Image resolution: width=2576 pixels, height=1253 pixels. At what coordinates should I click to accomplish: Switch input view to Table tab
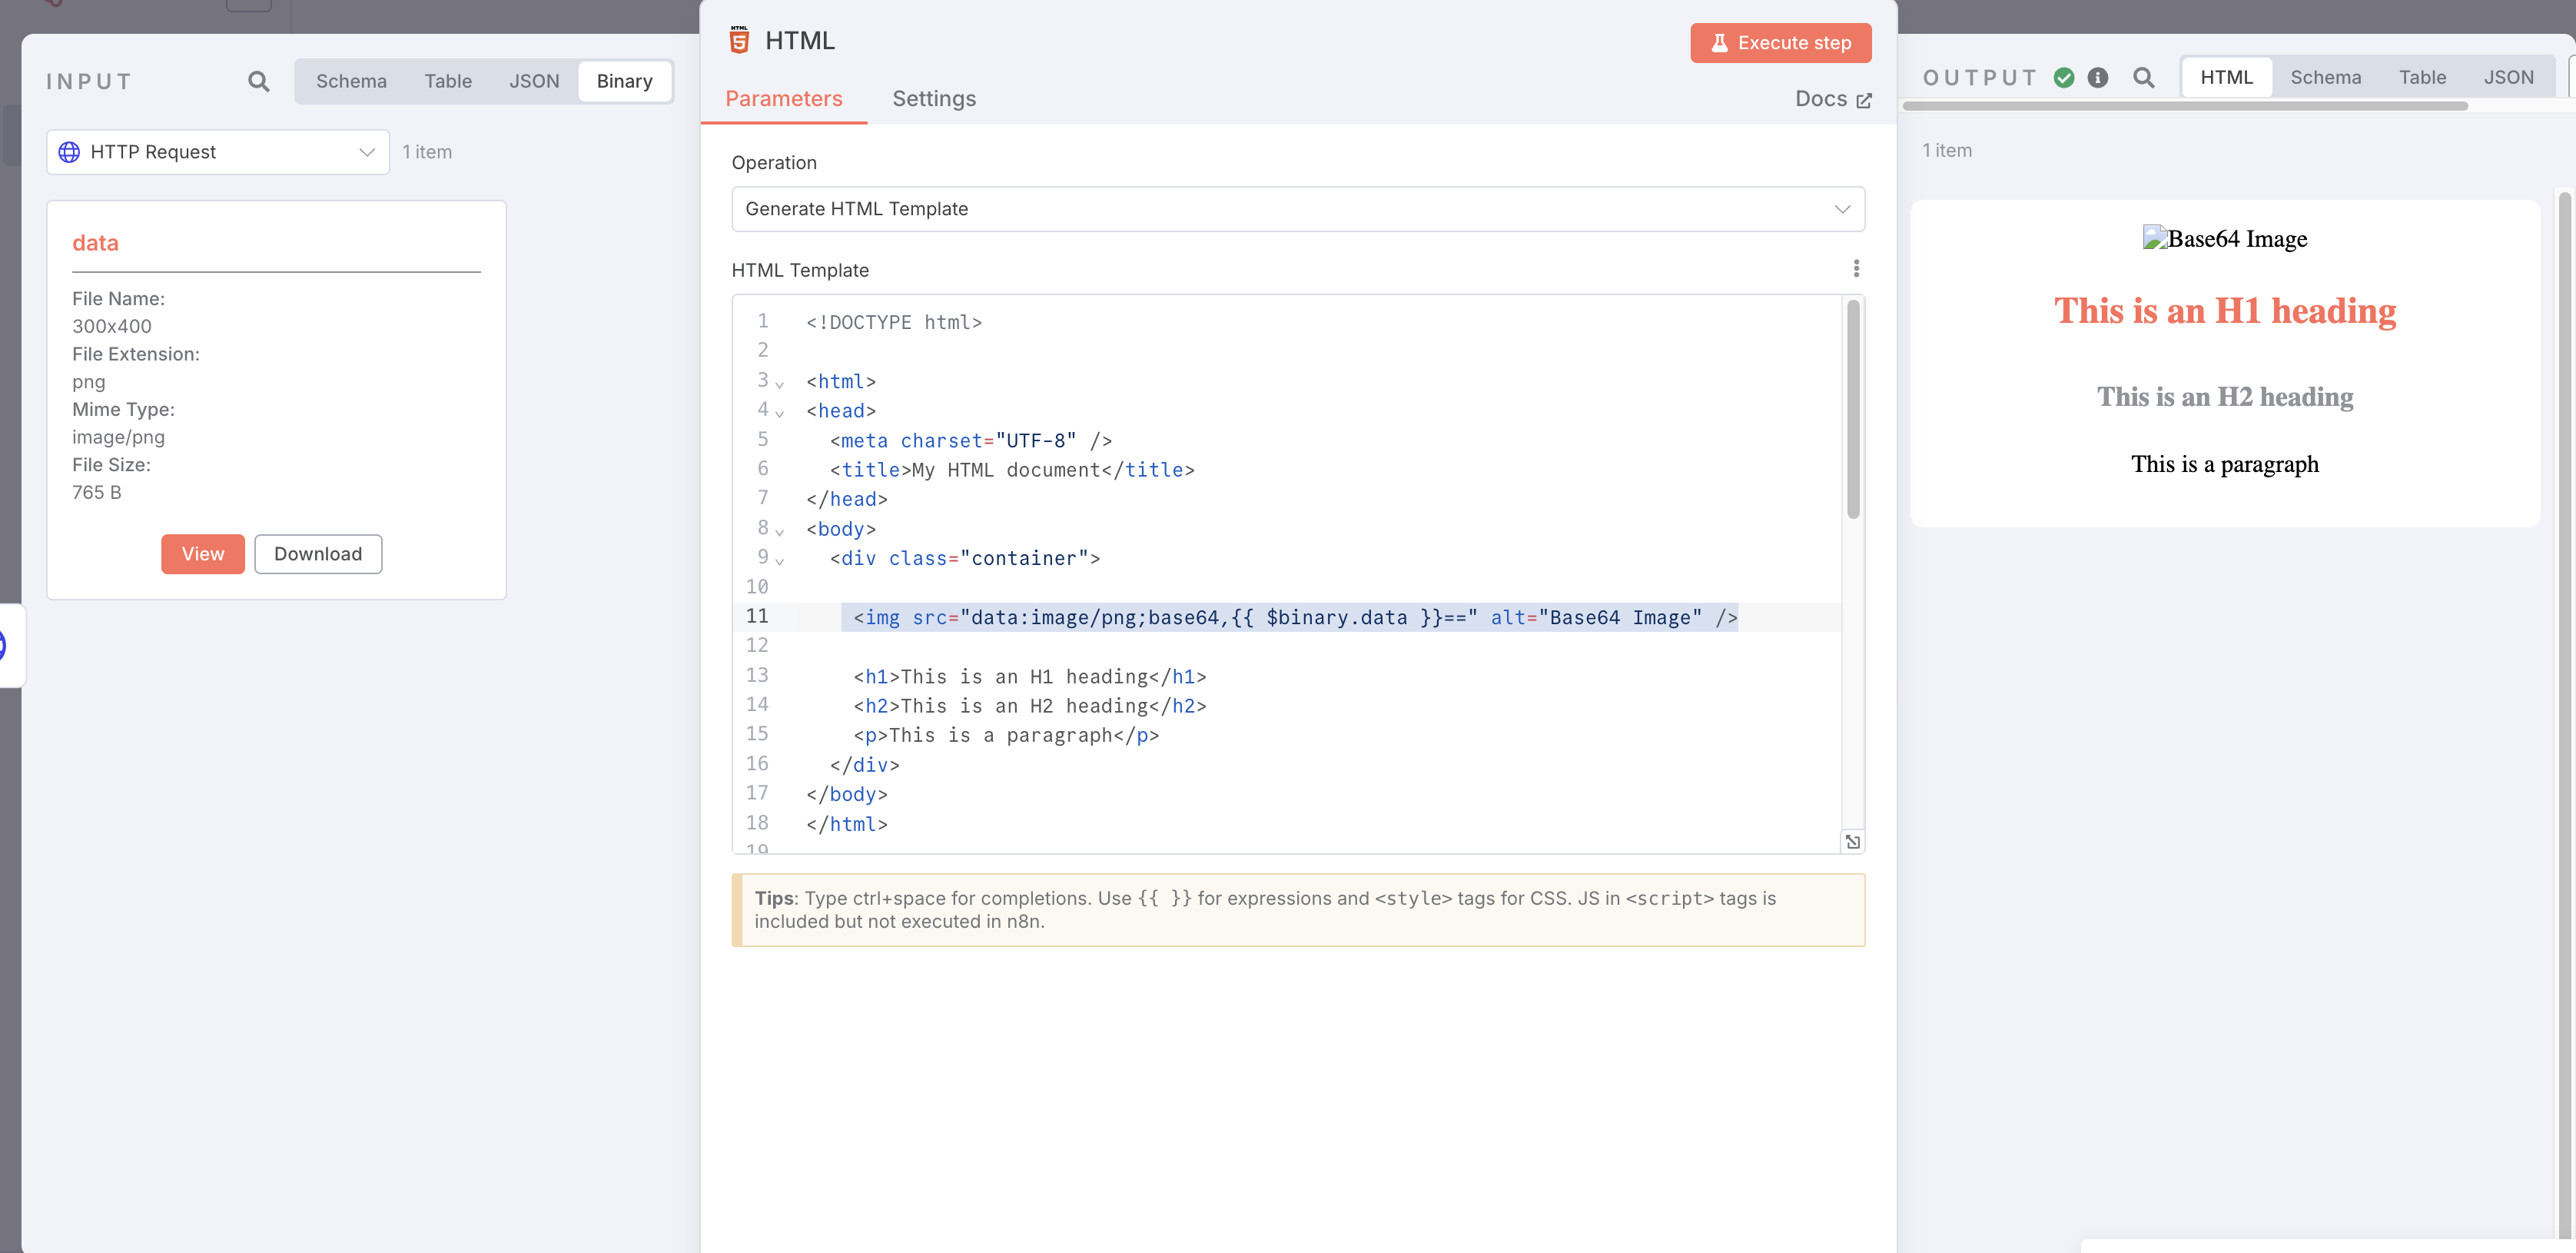[x=447, y=81]
